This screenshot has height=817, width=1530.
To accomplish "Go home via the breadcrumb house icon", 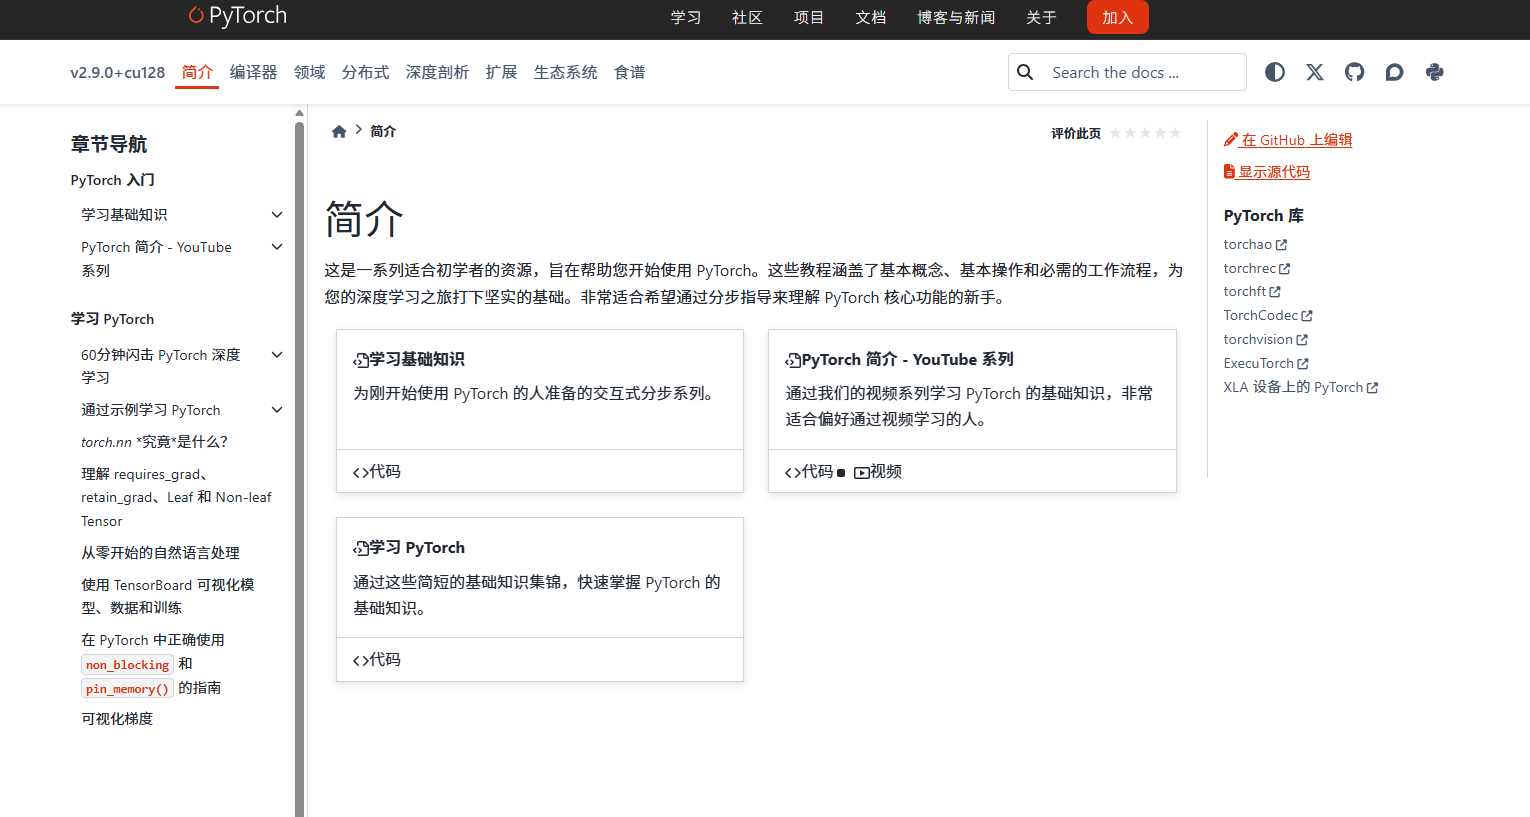I will 339,131.
